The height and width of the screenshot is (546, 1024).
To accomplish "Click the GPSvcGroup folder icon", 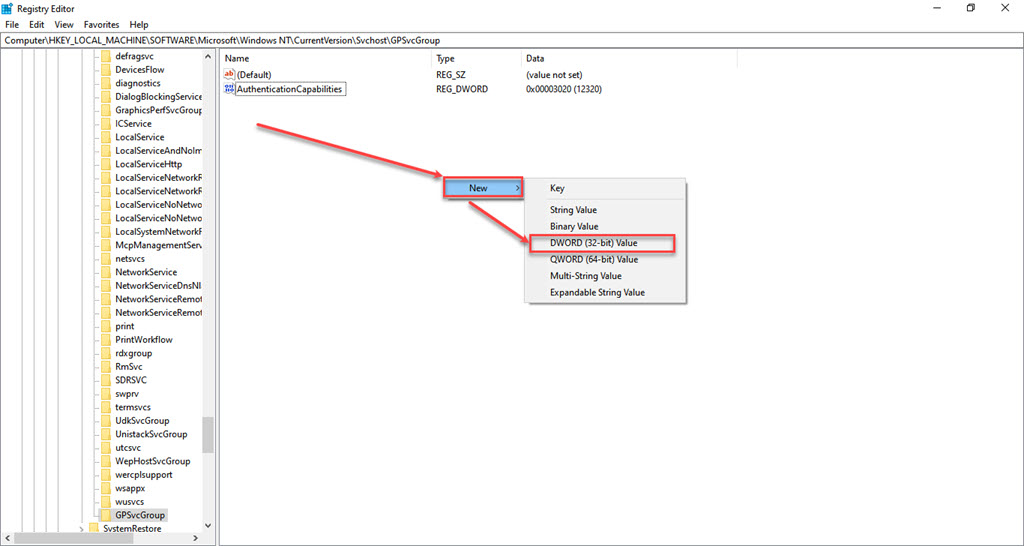I will pos(106,515).
